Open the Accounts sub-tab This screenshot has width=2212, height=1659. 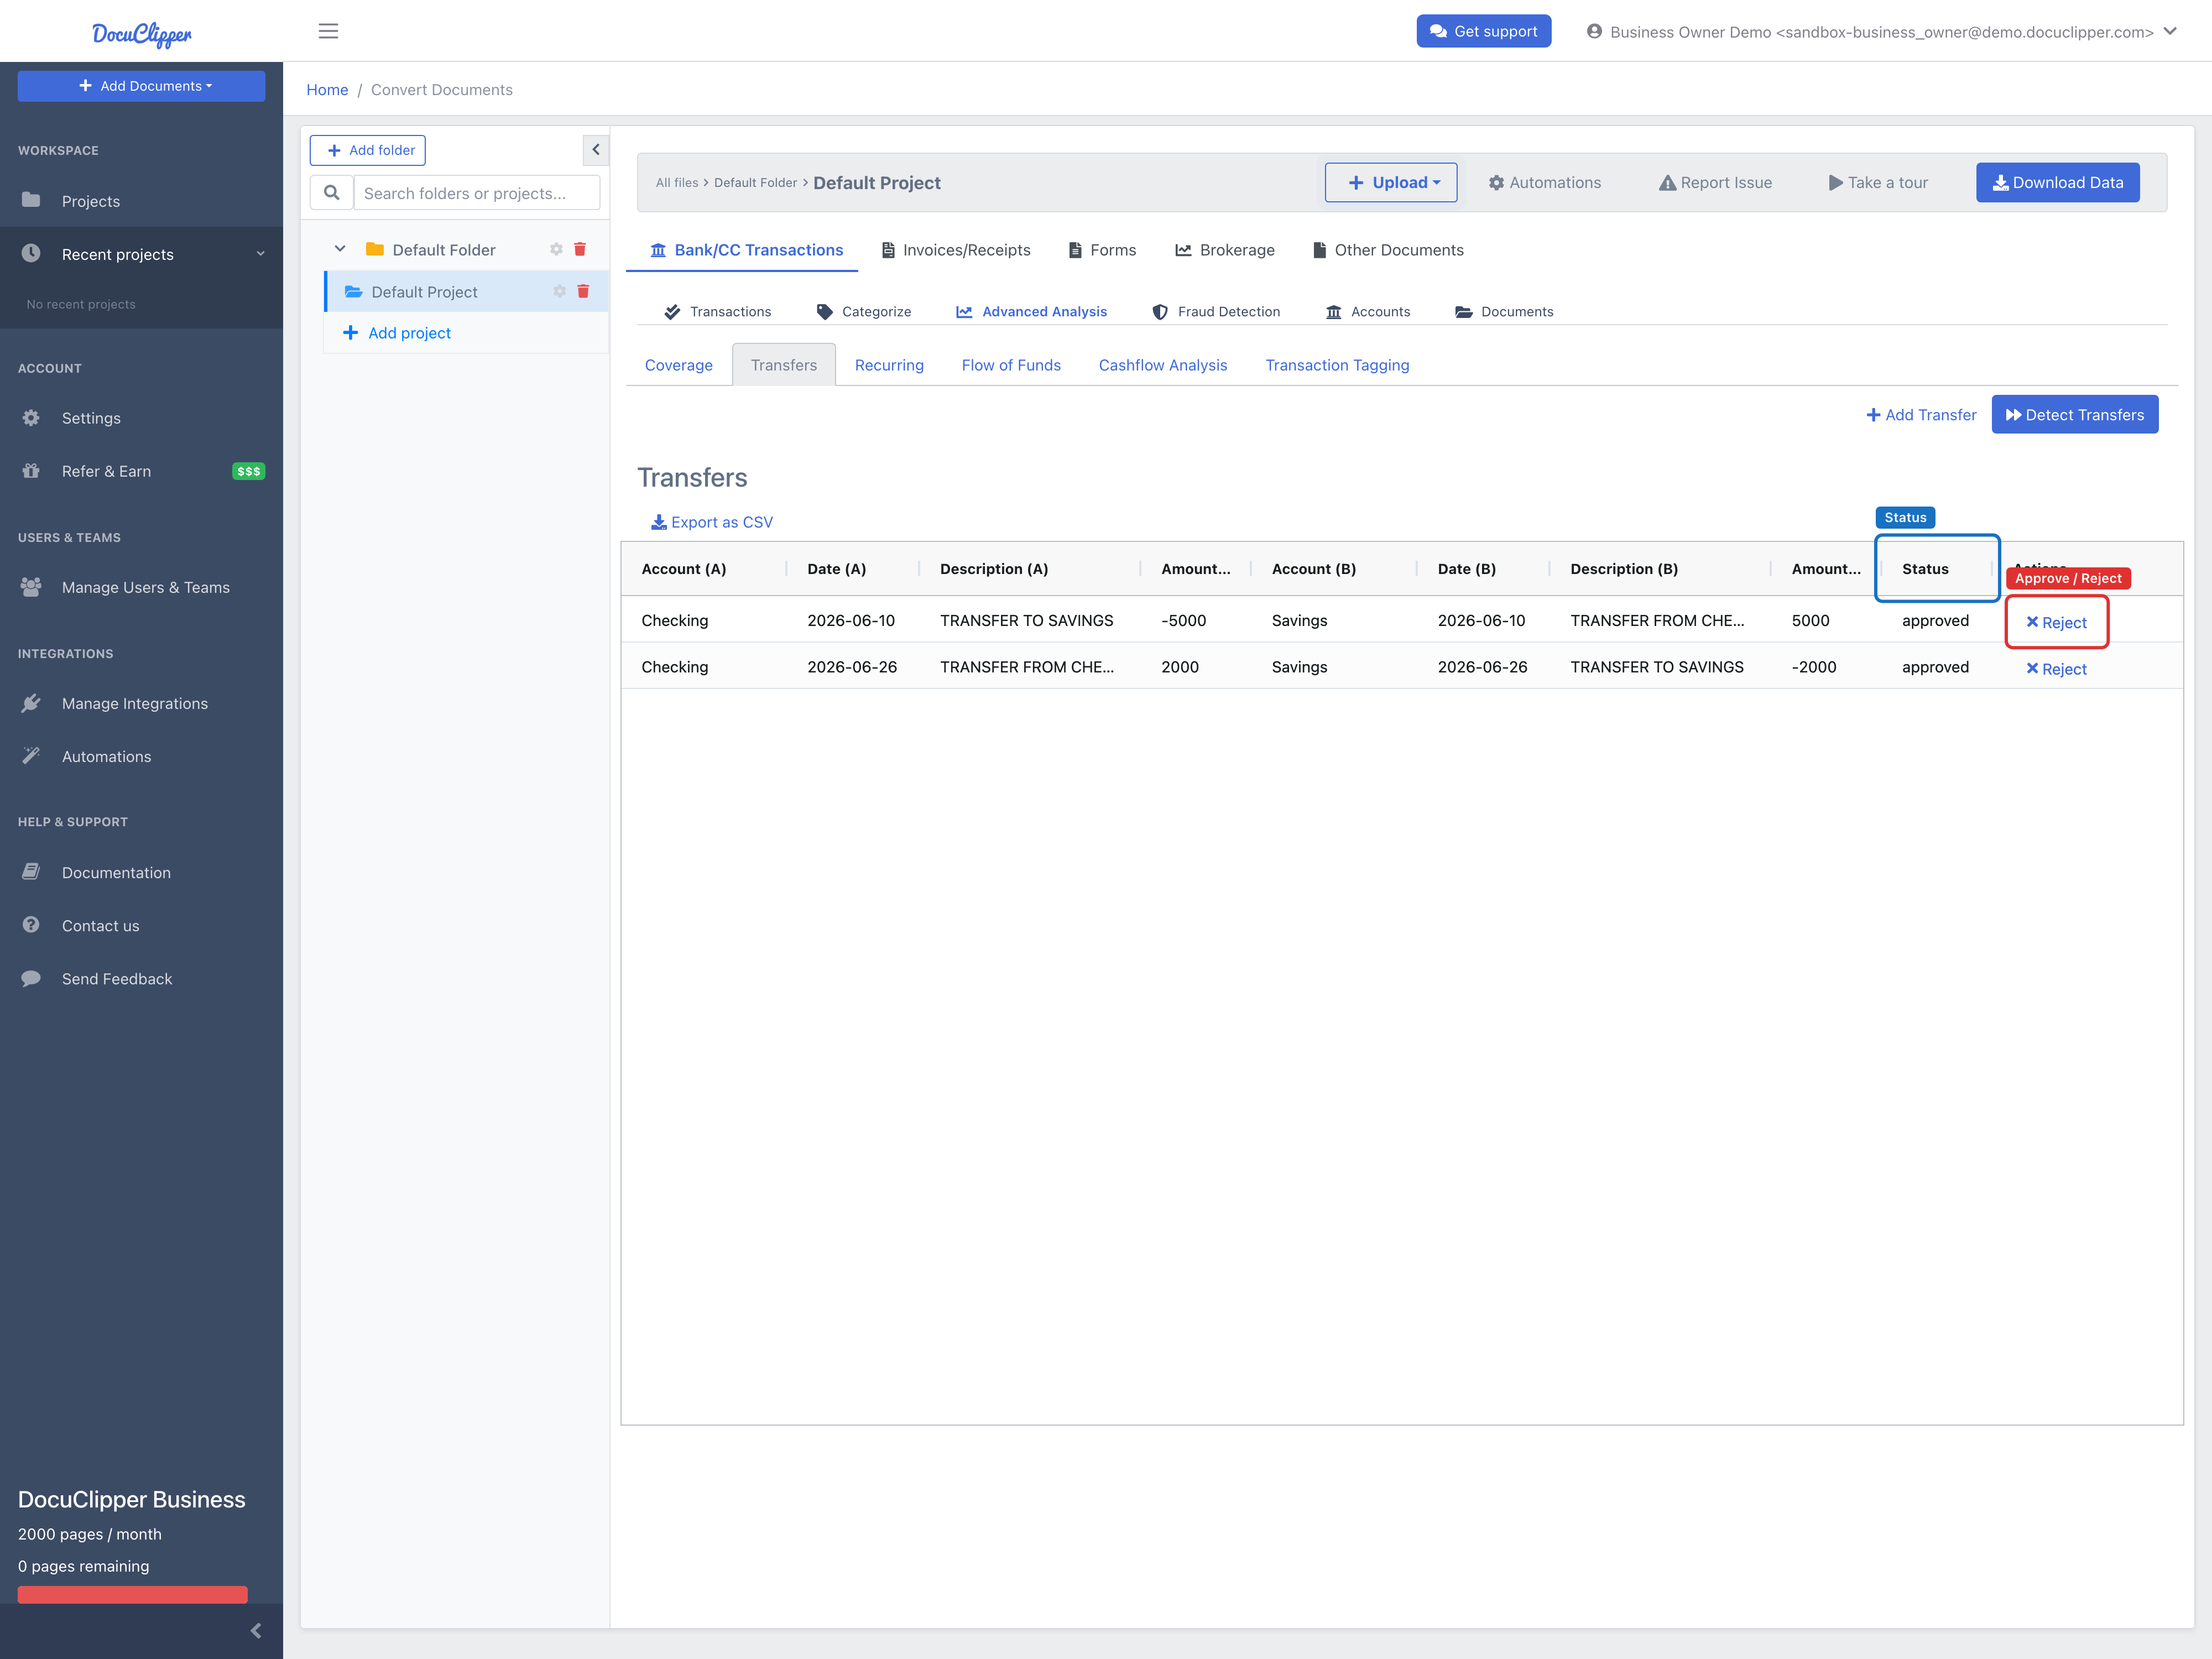point(1368,311)
